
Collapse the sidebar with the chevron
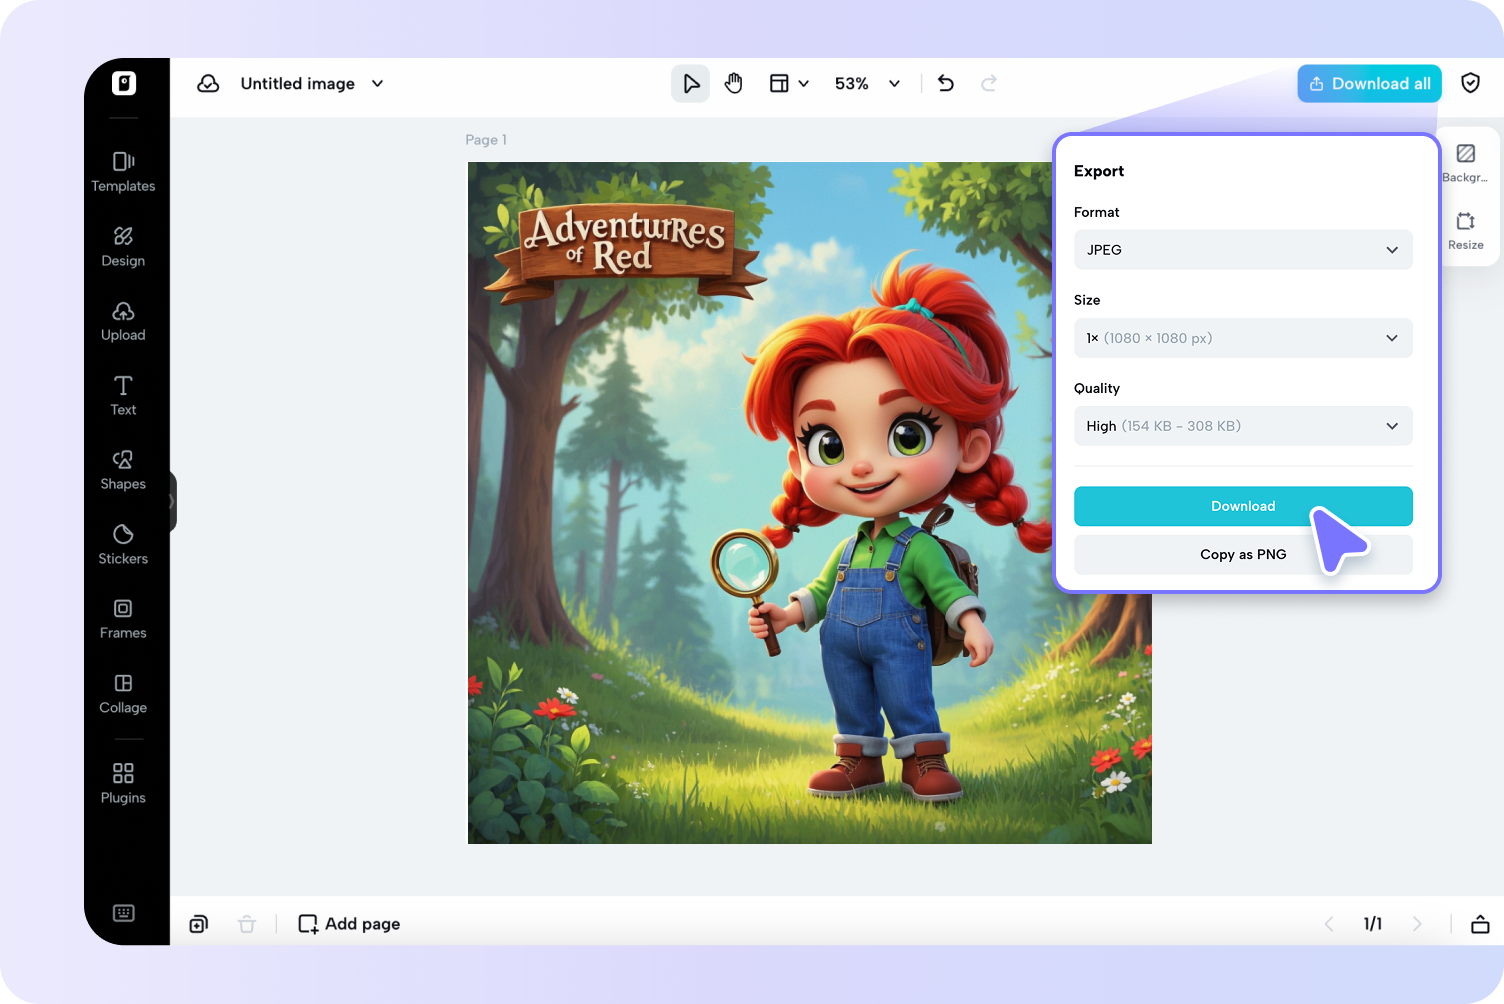click(x=169, y=501)
